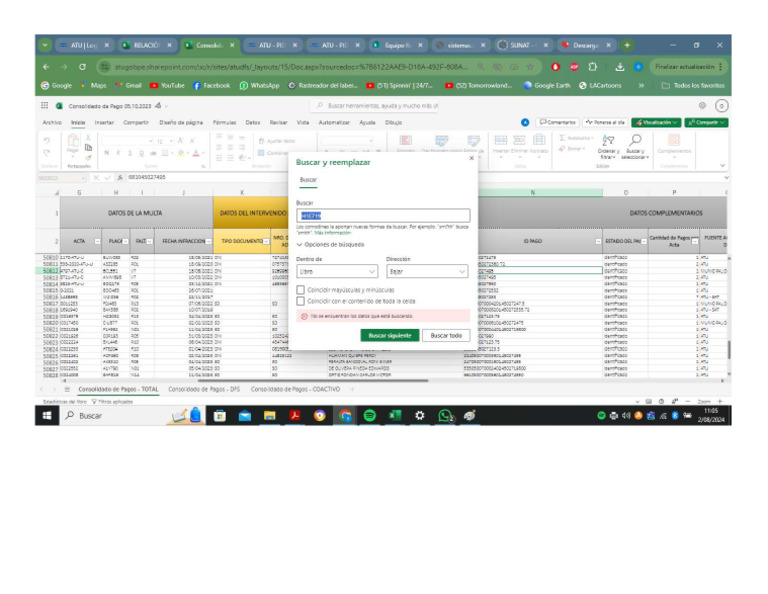
Task: Open WhatsApp from the taskbar
Action: tap(445, 416)
